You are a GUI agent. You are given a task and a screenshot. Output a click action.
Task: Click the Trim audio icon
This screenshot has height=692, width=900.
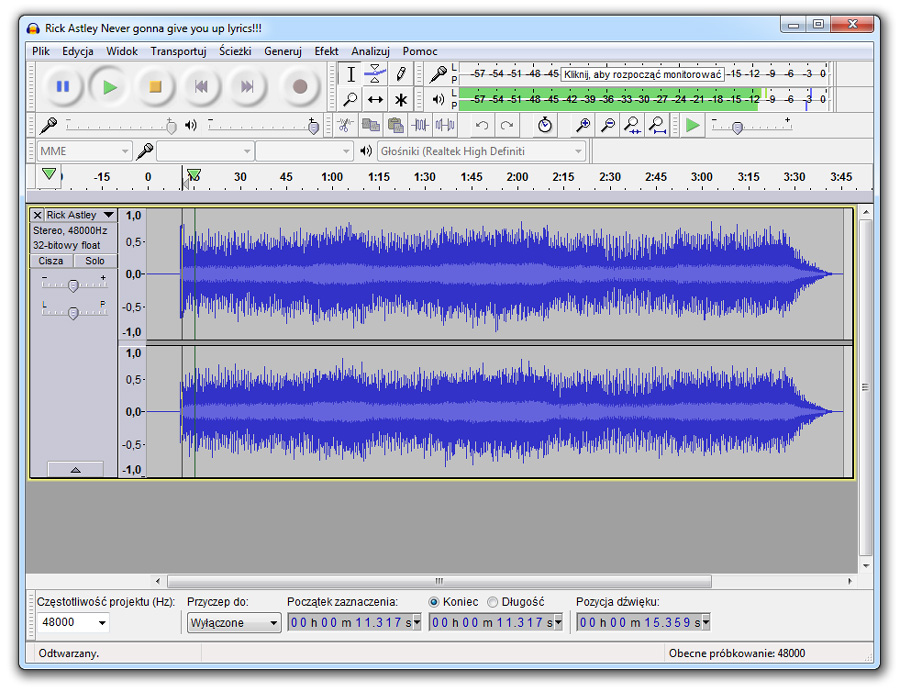[420, 125]
